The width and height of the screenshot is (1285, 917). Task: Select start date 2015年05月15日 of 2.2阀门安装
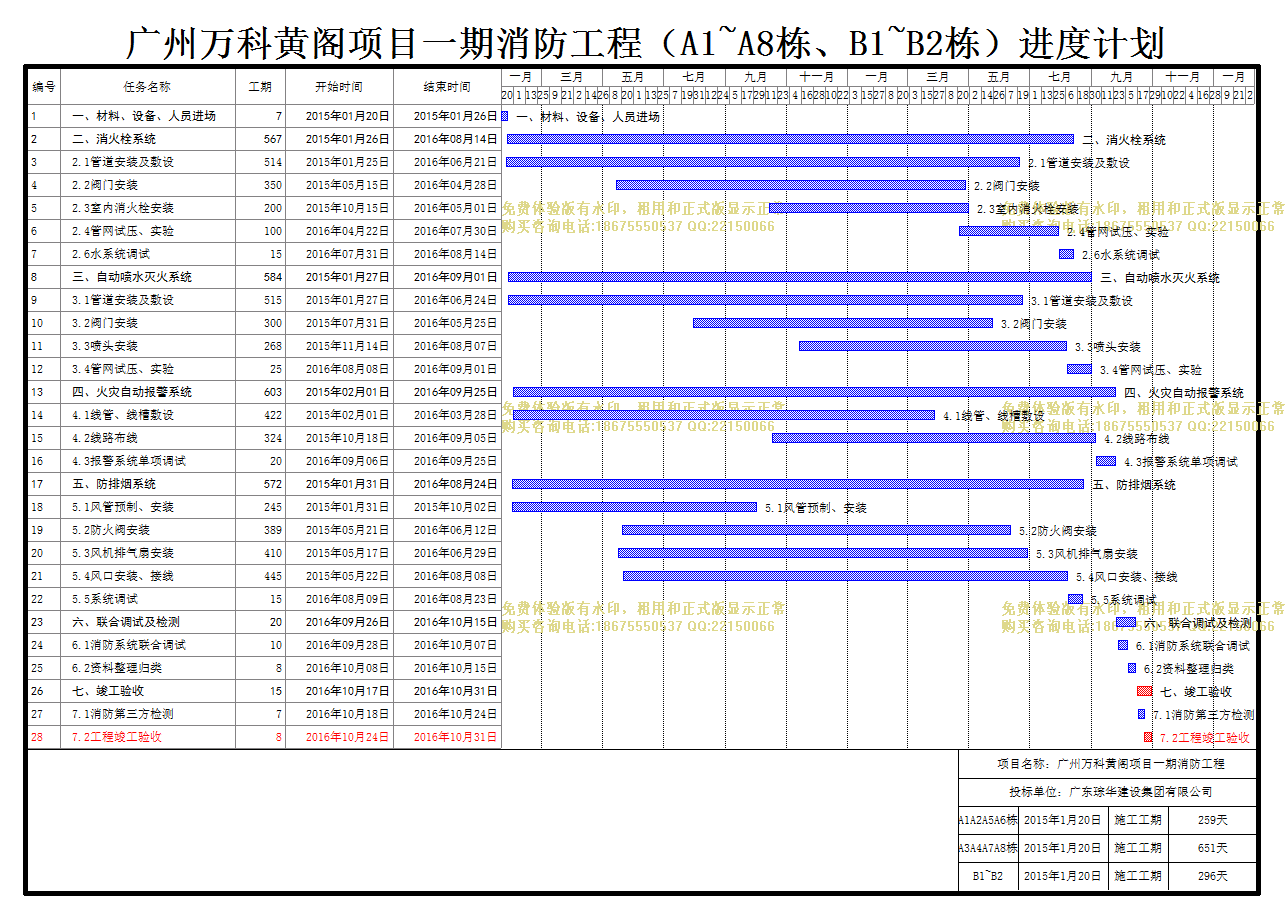(x=348, y=185)
